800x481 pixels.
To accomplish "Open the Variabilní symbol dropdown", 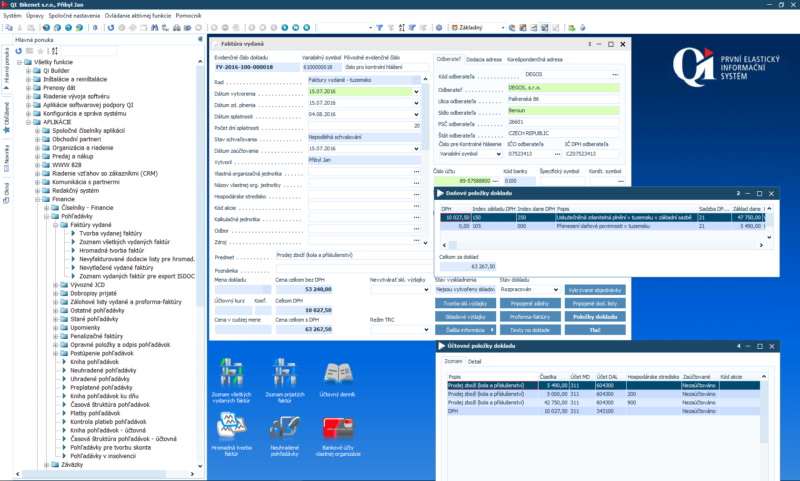I will 498,154.
